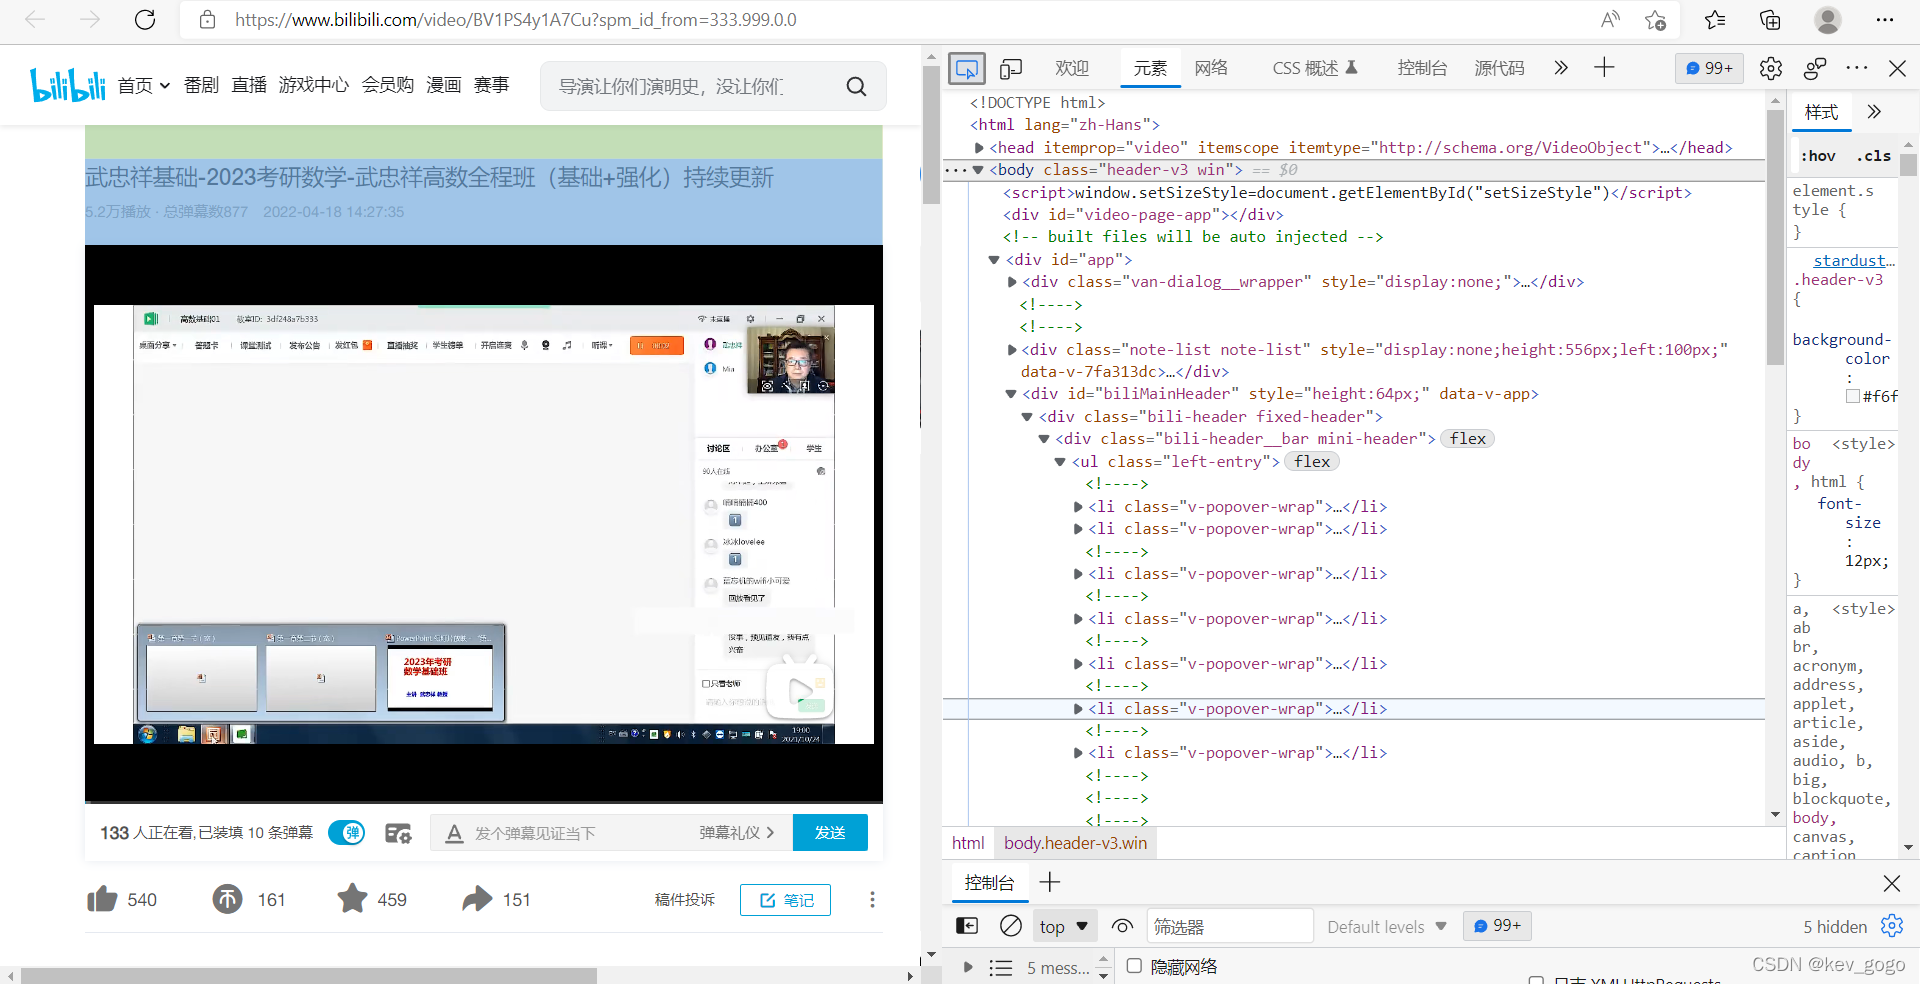
Task: Expand more Styles pane tabs chevron
Action: (x=1874, y=112)
